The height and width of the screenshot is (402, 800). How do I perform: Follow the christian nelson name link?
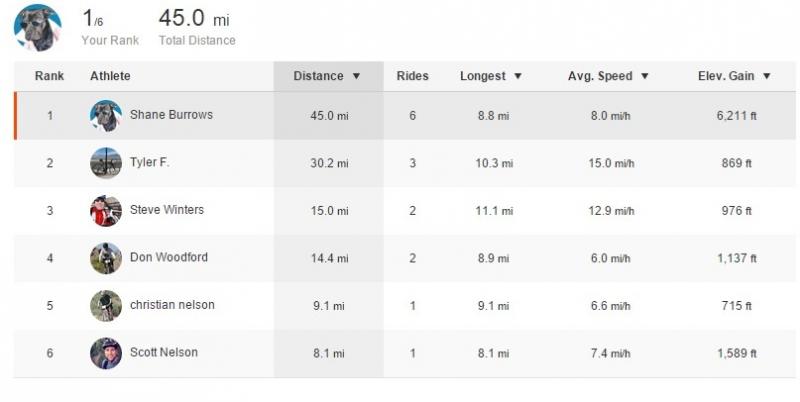tap(172, 305)
